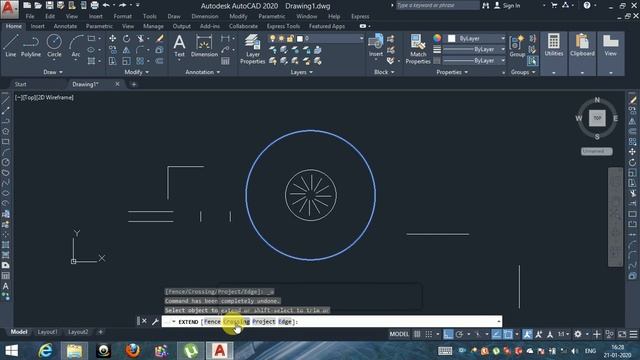
Task: Expand the Annotation panel
Action: 202,72
